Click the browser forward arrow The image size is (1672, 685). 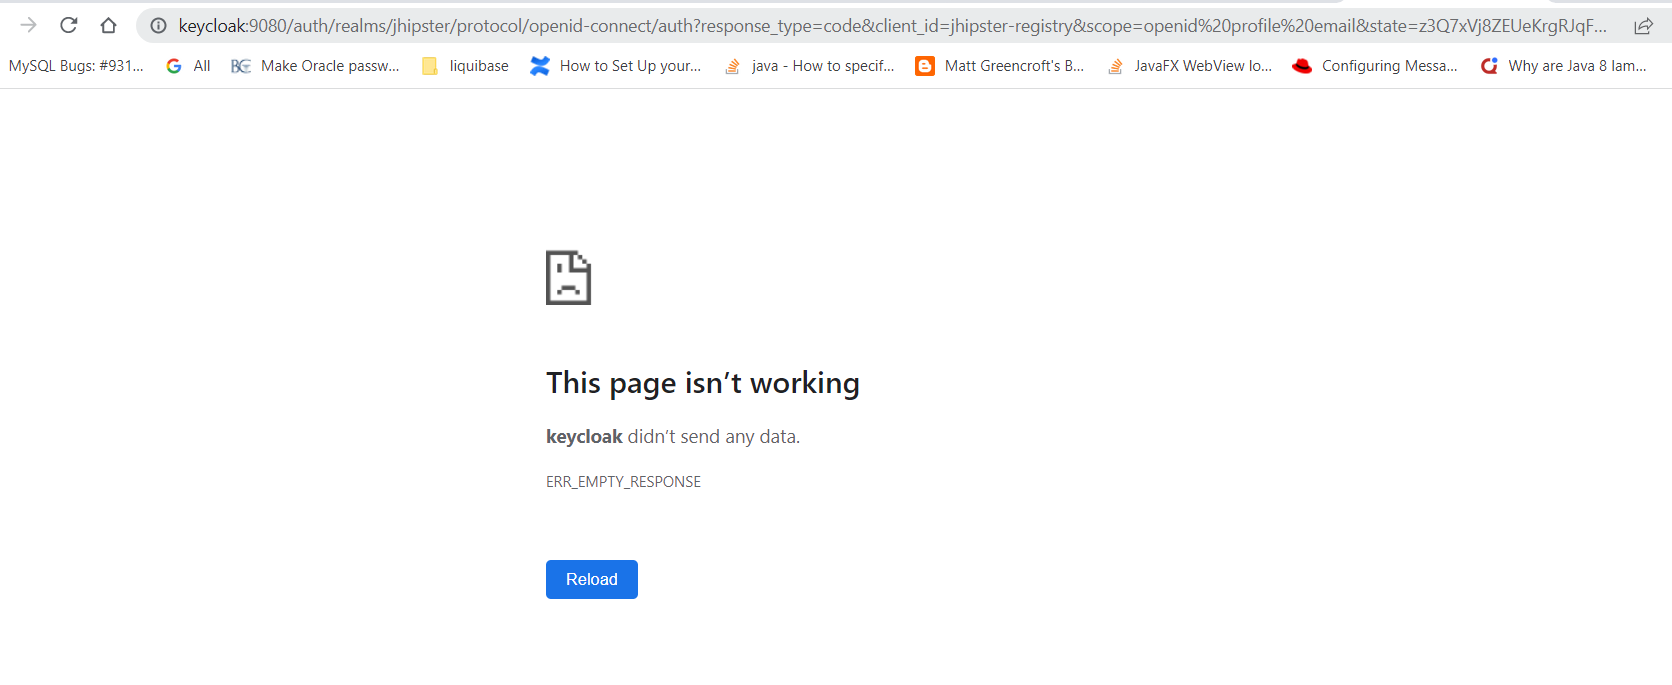[28, 25]
